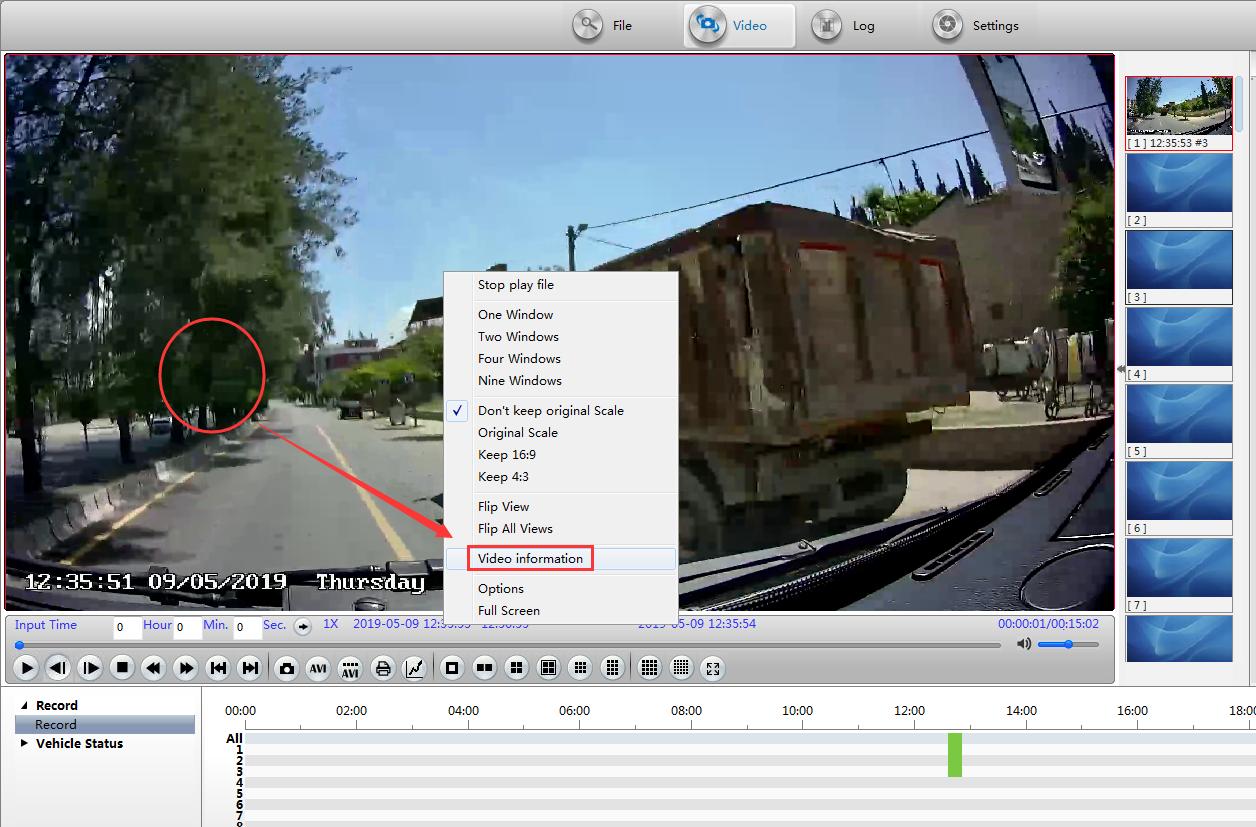Click the 12:00 mark on timeline ruler
1256x827 pixels.
[x=909, y=711]
